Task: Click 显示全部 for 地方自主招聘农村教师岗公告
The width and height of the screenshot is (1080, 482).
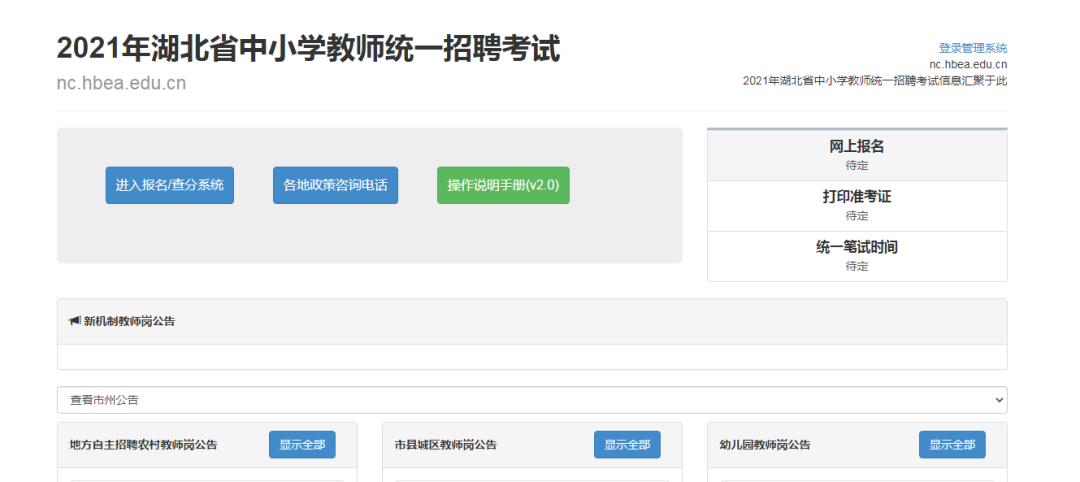Action: [x=302, y=445]
